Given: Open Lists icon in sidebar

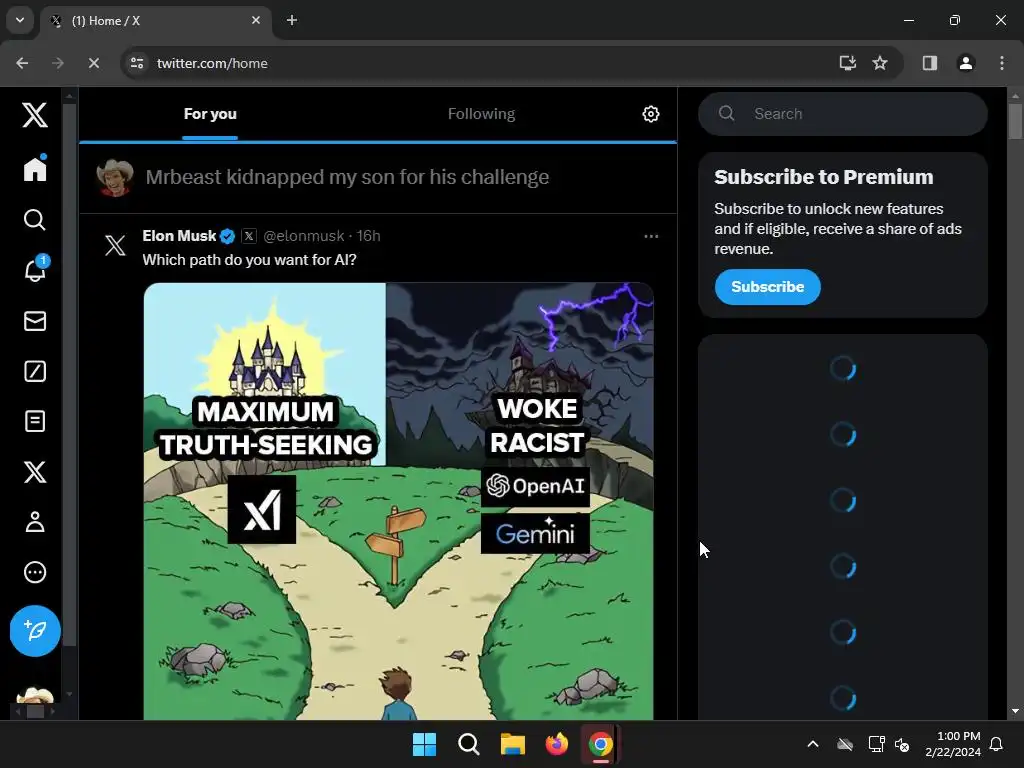Looking at the screenshot, I should click(x=35, y=421).
